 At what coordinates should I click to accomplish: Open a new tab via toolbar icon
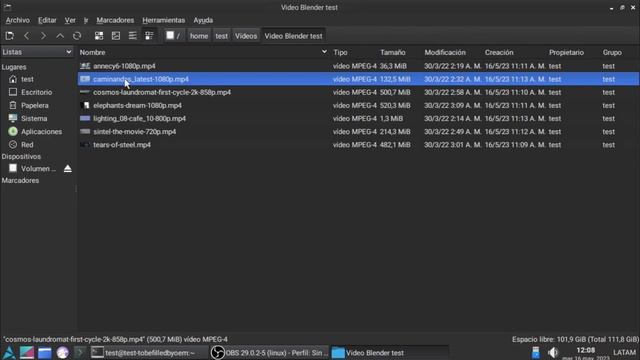[x=9, y=36]
